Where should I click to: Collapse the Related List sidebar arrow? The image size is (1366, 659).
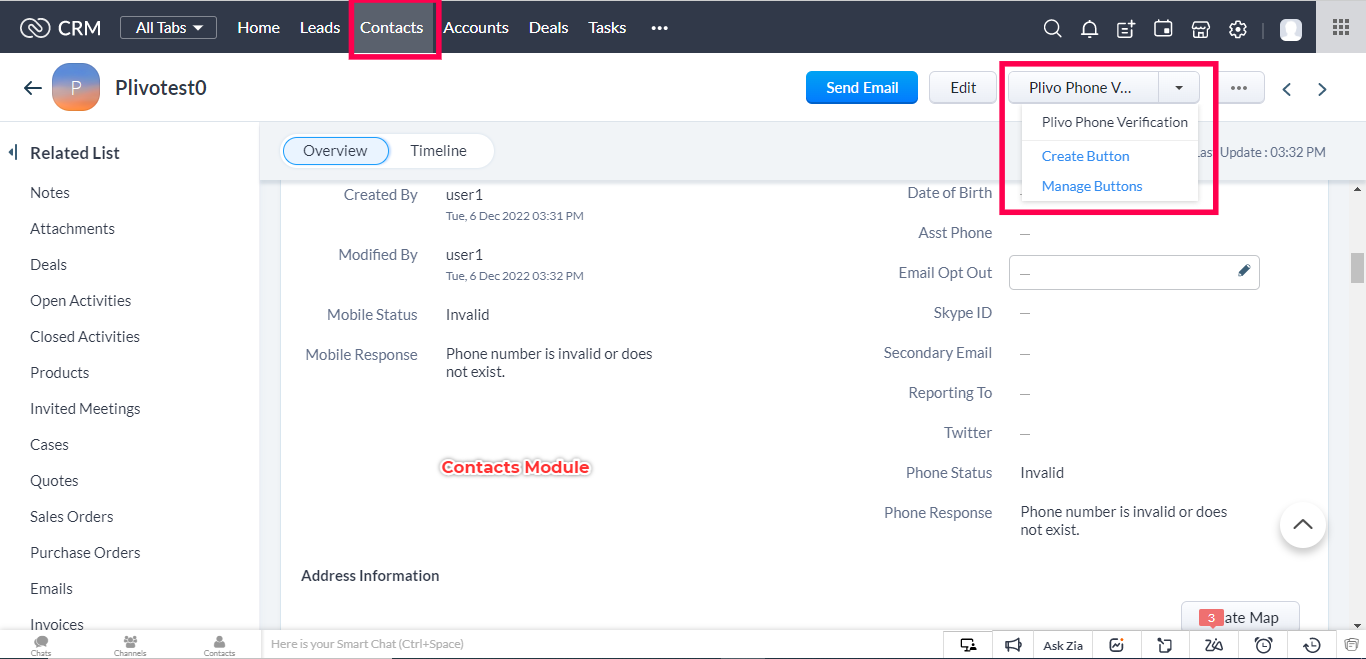pyautogui.click(x=13, y=152)
